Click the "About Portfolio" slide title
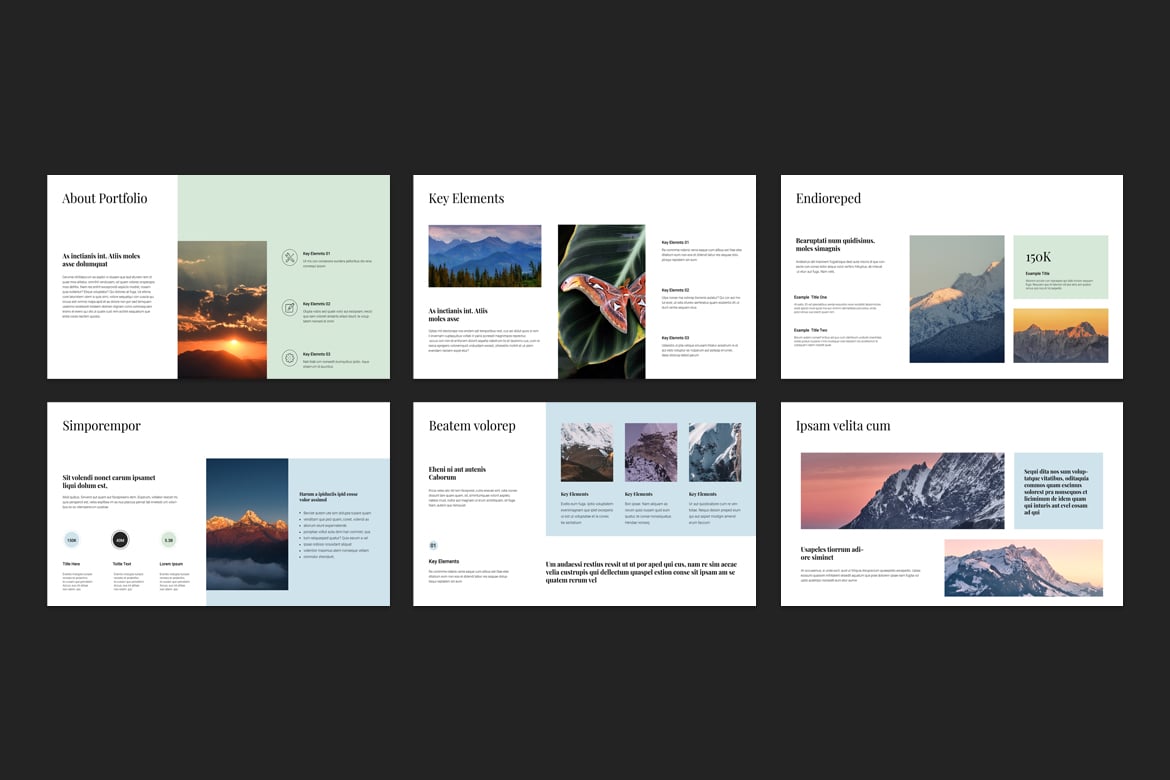 pyautogui.click(x=104, y=199)
